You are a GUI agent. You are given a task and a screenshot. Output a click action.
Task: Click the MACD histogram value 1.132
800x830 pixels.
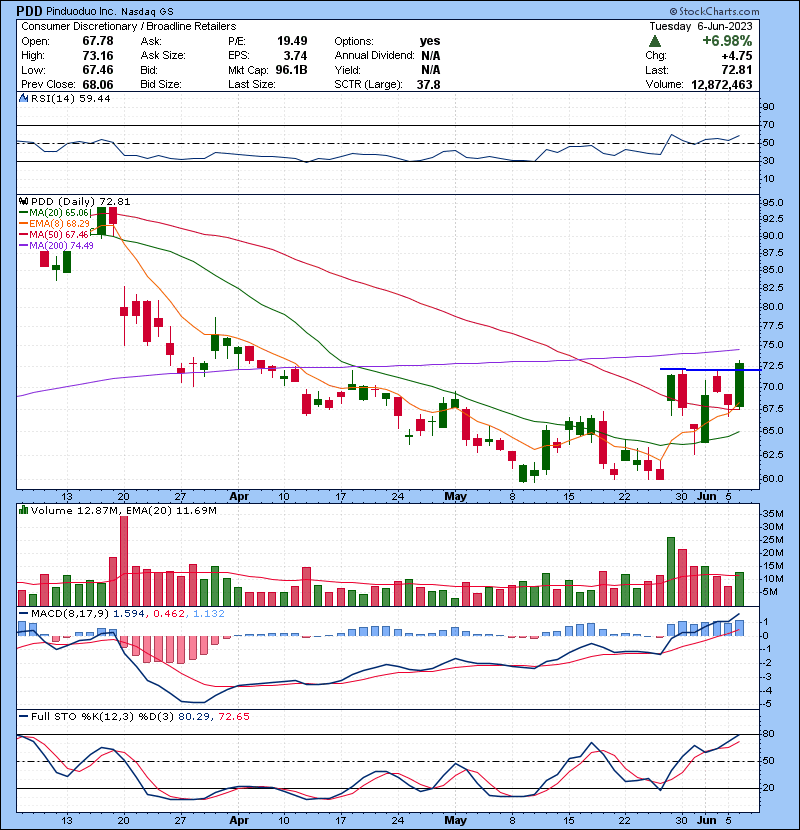[209, 614]
